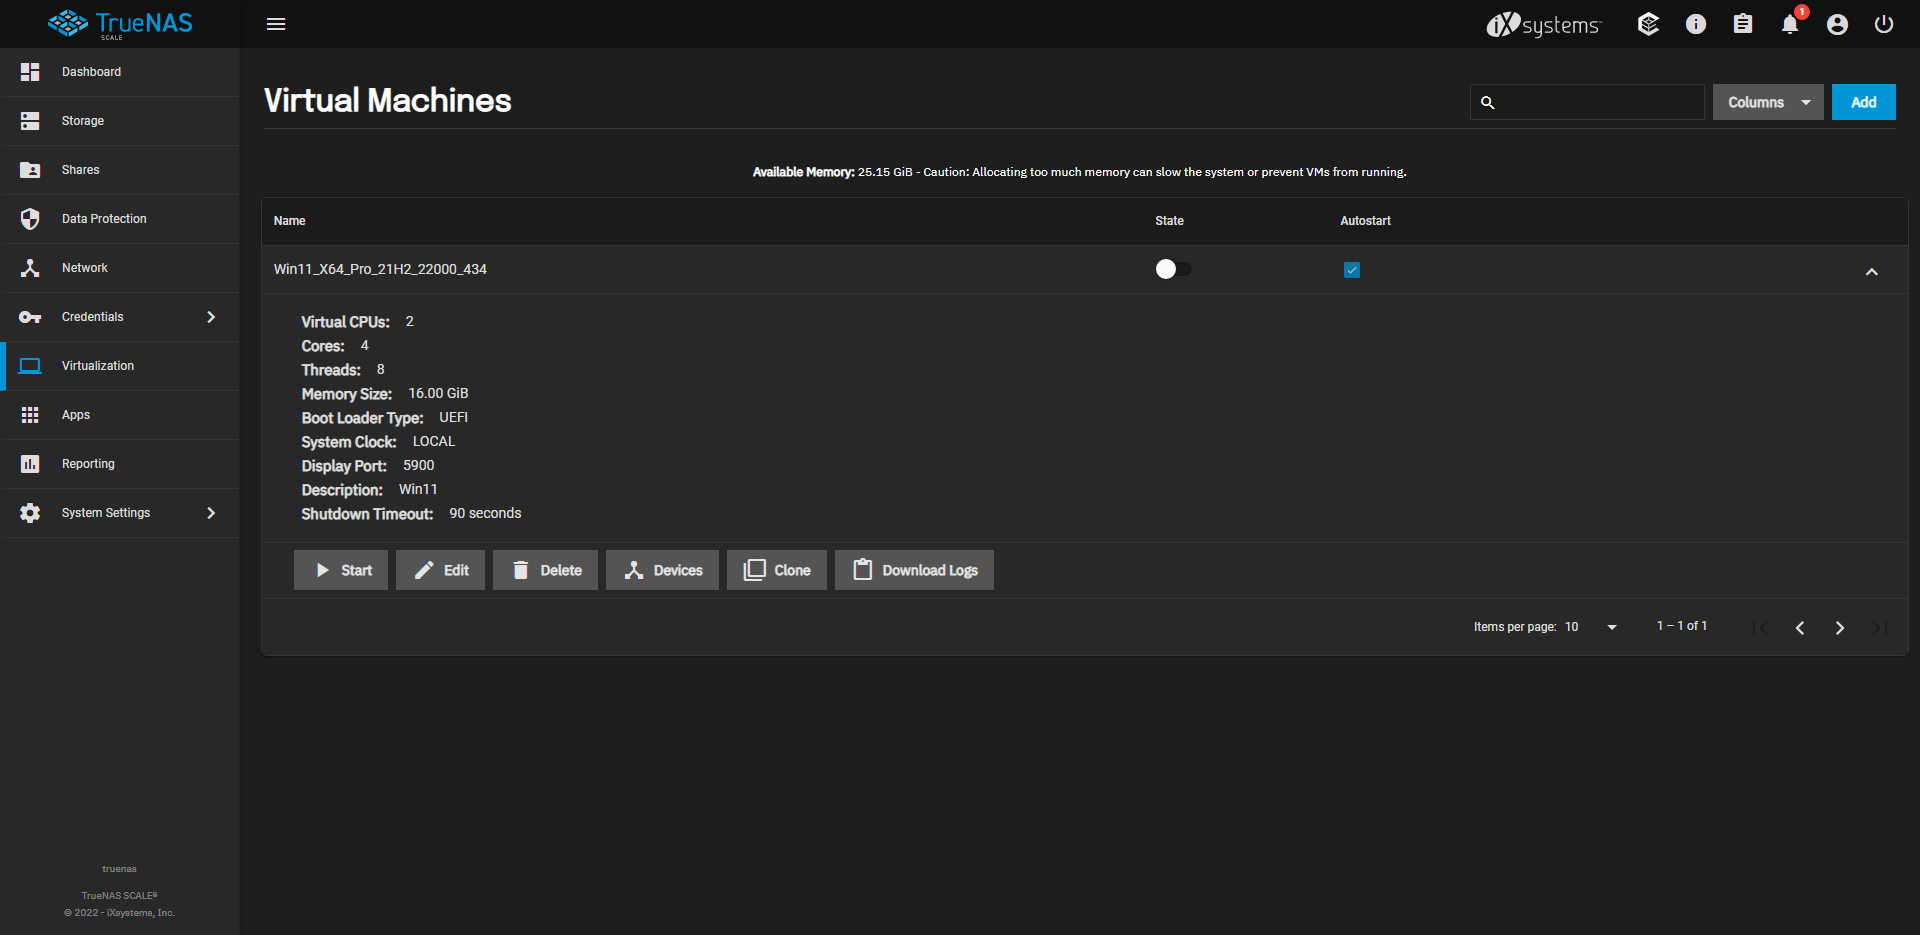Go to the next page arrow
This screenshot has width=1920, height=935.
(1840, 627)
